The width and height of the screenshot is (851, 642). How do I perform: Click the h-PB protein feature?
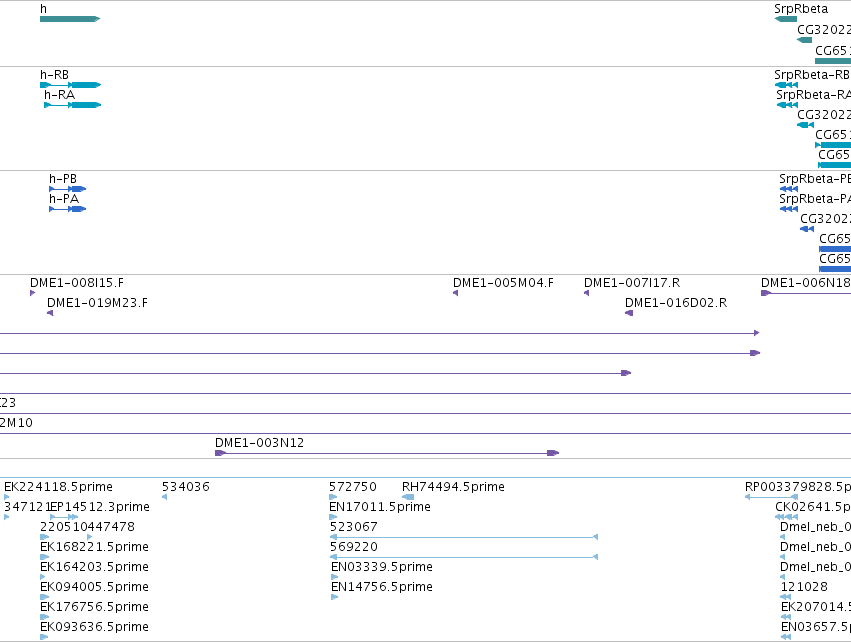coord(67,189)
